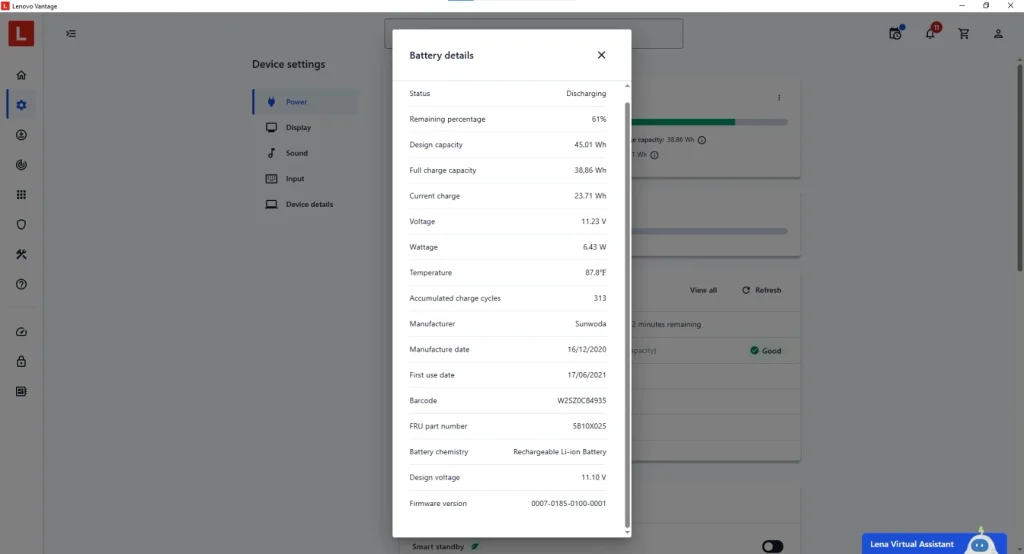Viewport: 1024px width, 554px height.
Task: Click the Discharging status value
Action: (x=586, y=93)
